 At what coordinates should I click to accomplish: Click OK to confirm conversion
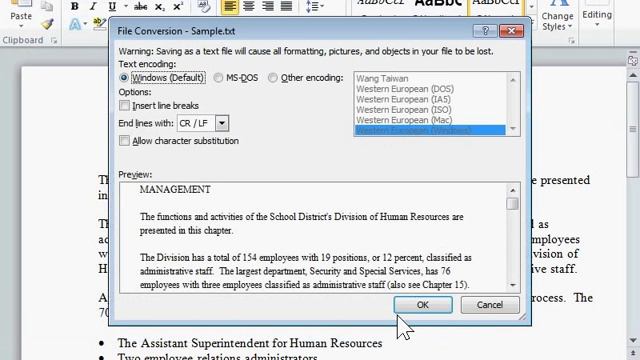pyautogui.click(x=423, y=304)
